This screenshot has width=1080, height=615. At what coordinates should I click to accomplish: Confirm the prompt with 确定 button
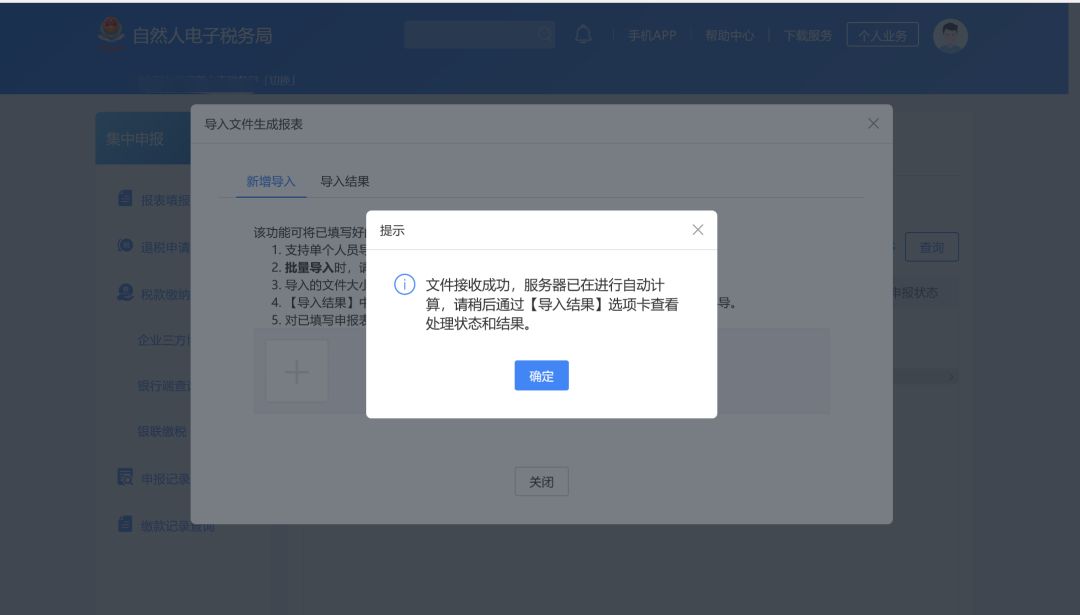click(541, 375)
